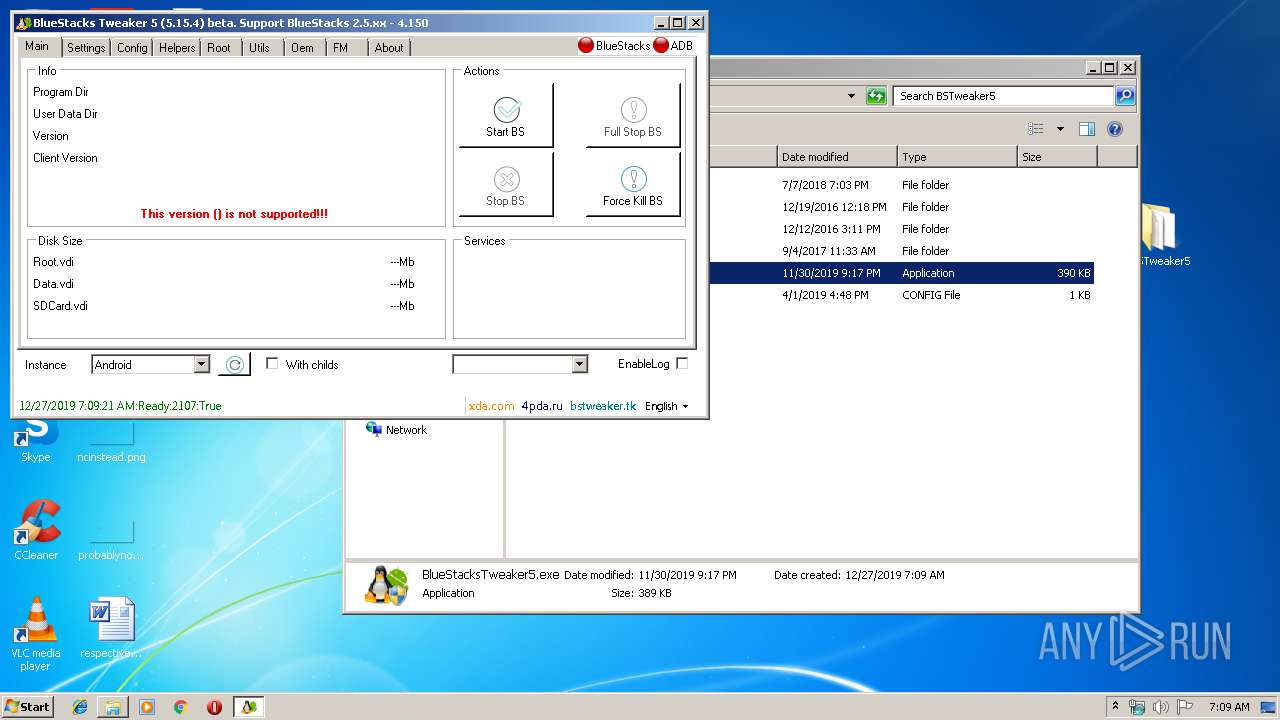Click the Start BS checkmark button
Image resolution: width=1280 pixels, height=720 pixels.
(x=506, y=115)
